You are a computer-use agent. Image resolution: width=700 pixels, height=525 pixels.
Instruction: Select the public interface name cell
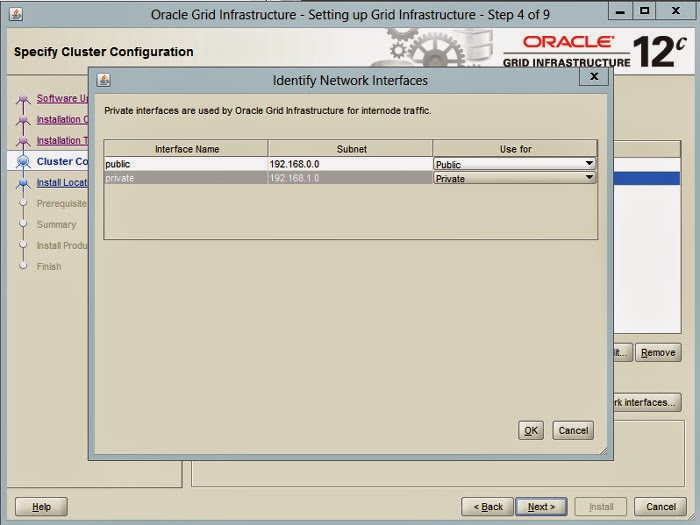click(186, 164)
